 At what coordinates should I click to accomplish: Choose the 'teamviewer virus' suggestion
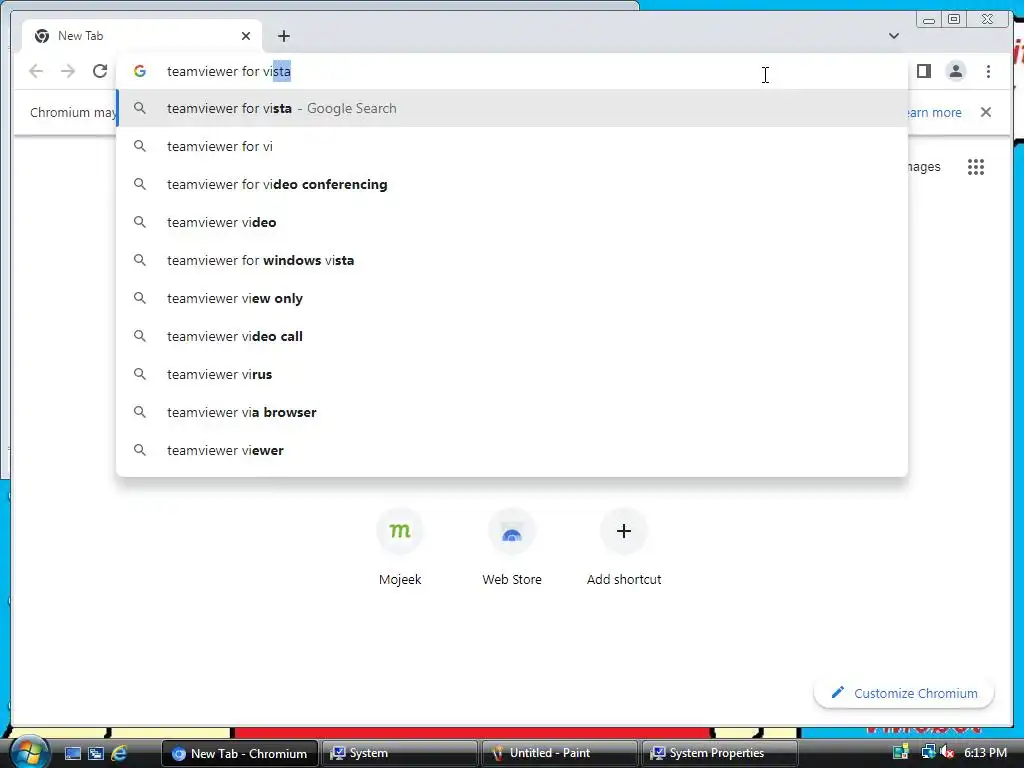512,374
